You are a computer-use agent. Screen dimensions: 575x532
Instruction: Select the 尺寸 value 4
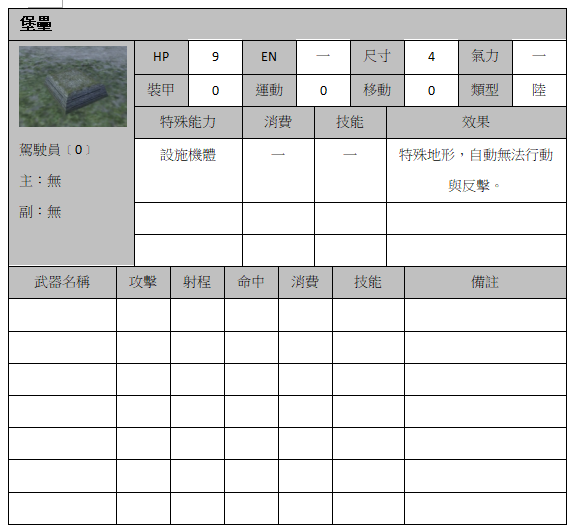[431, 57]
